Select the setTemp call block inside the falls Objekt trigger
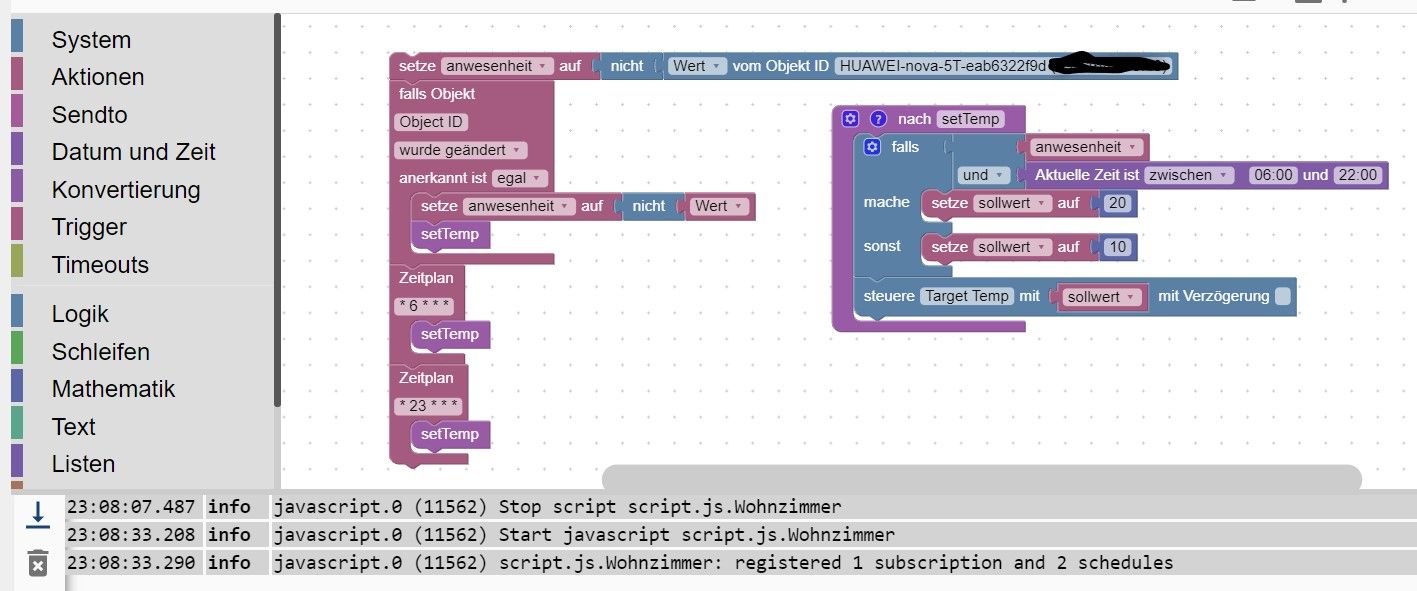Image resolution: width=1417 pixels, height=591 pixels. (x=450, y=234)
